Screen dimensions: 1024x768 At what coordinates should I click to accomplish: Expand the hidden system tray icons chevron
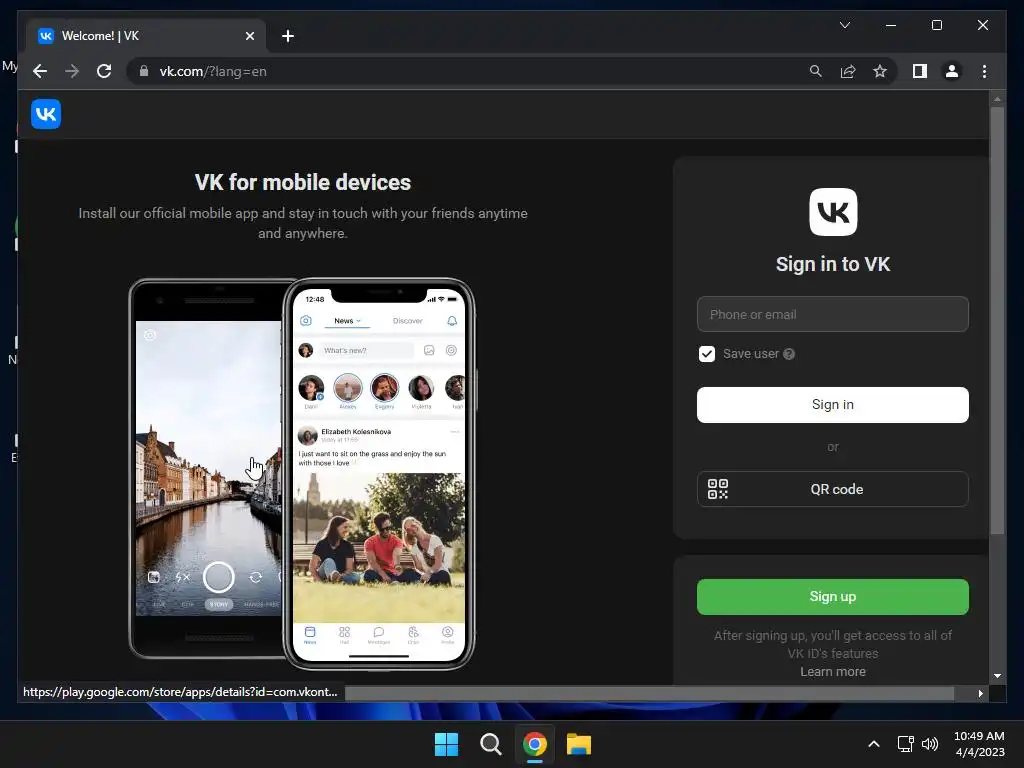pyautogui.click(x=874, y=744)
